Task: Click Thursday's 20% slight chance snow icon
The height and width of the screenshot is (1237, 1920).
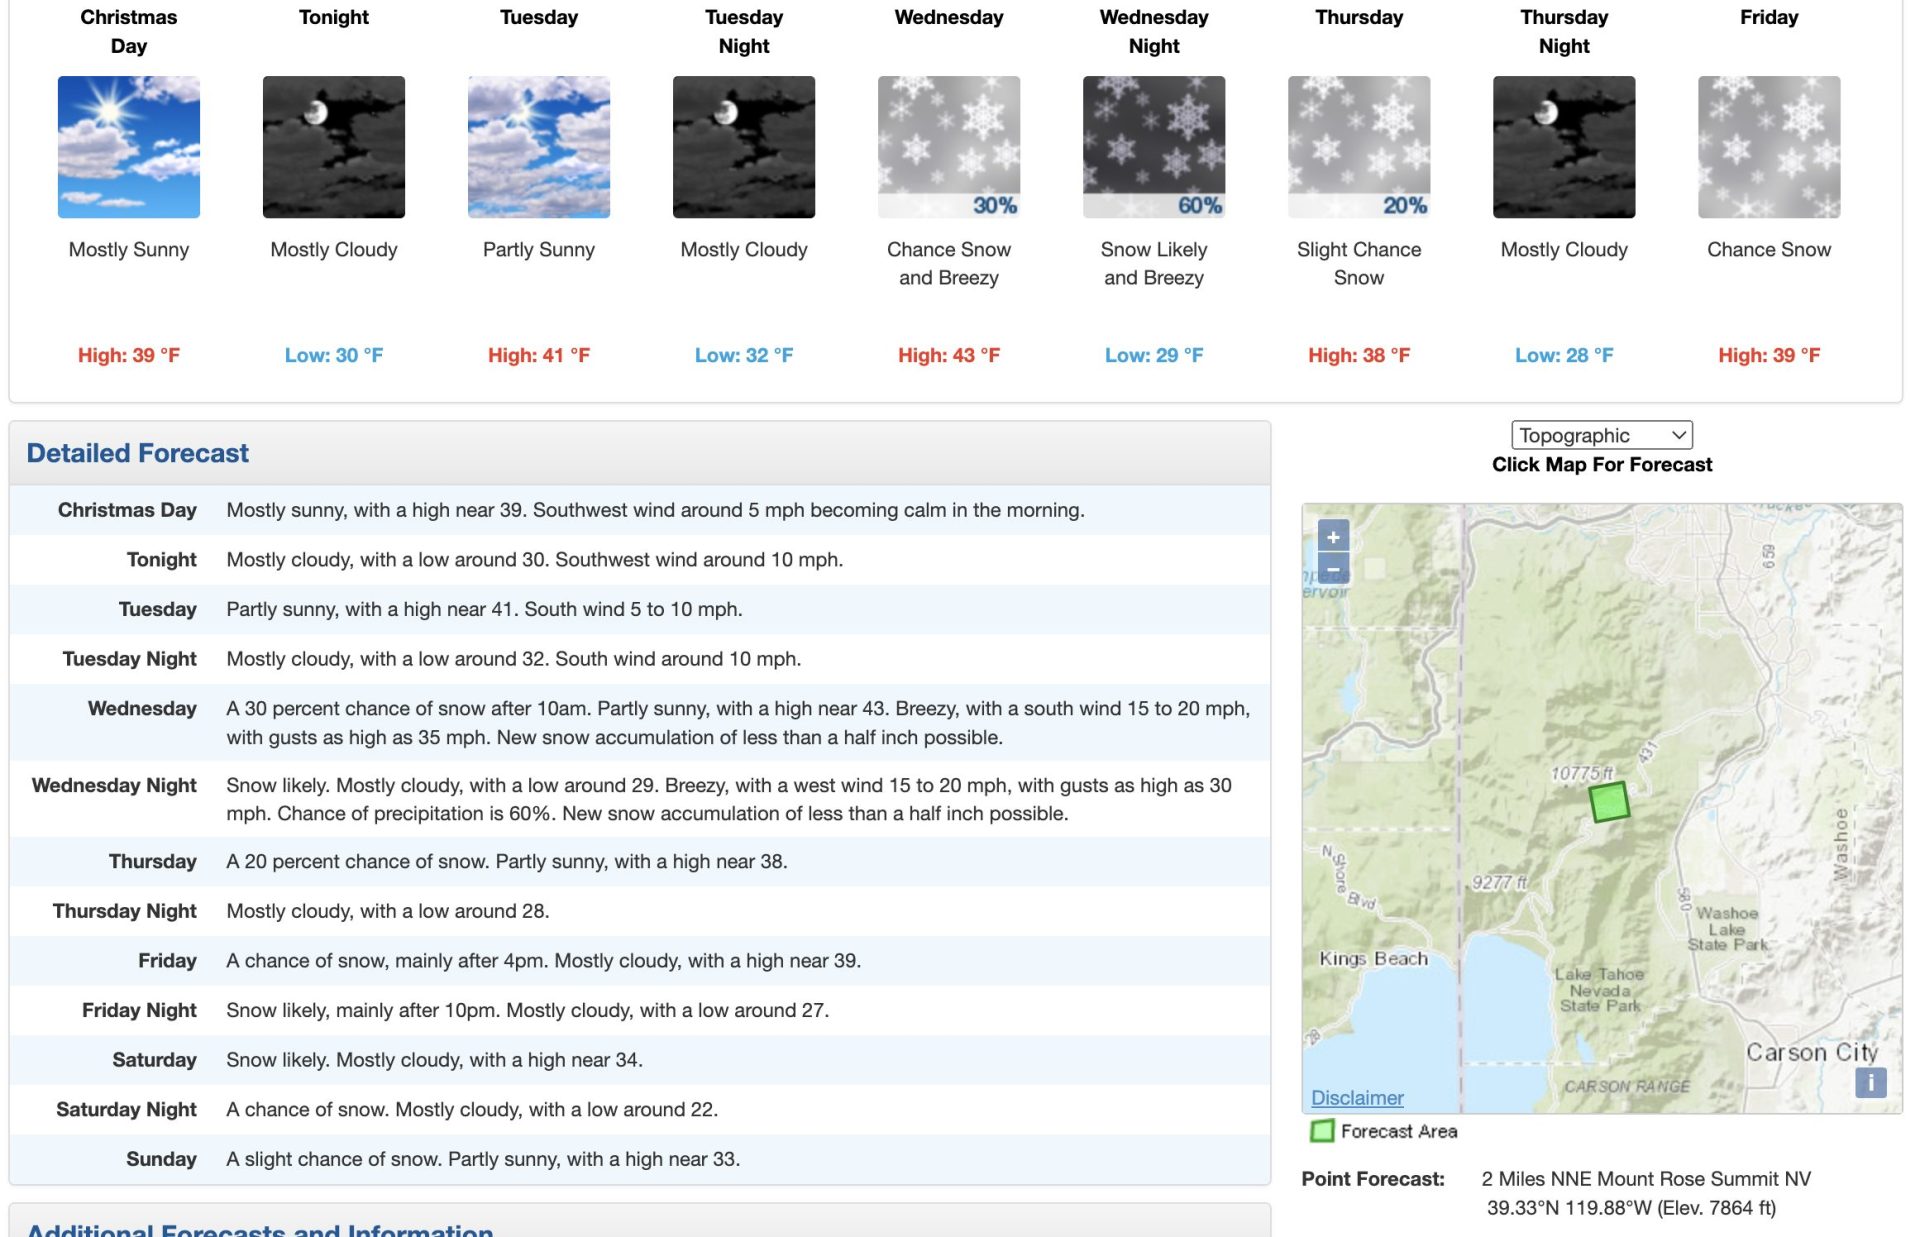Action: pos(1359,147)
